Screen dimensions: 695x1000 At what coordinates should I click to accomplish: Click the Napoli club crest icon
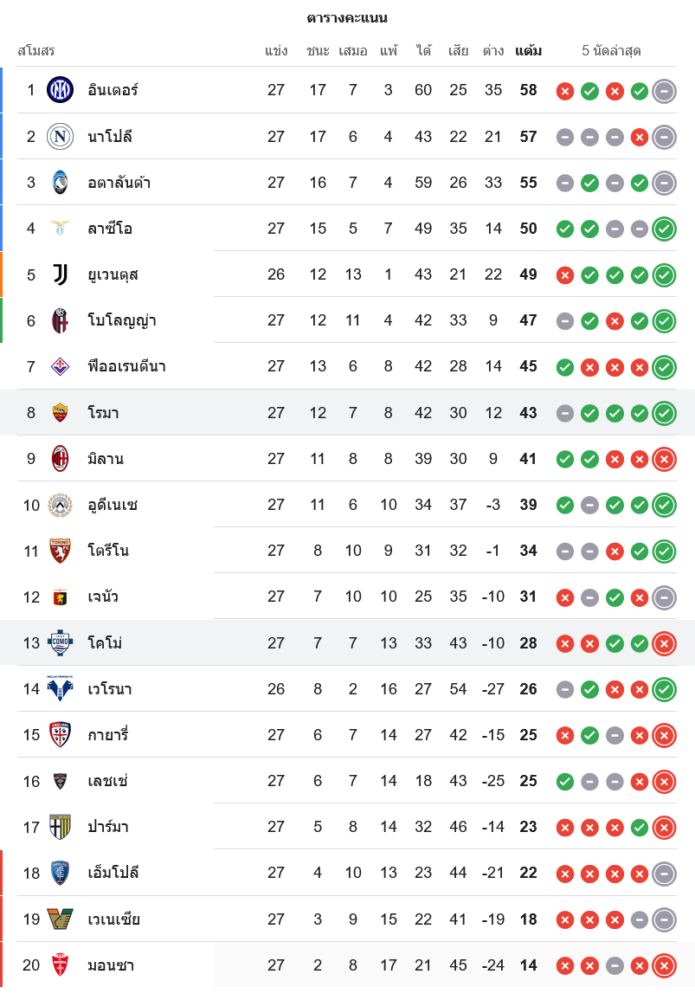[60, 136]
